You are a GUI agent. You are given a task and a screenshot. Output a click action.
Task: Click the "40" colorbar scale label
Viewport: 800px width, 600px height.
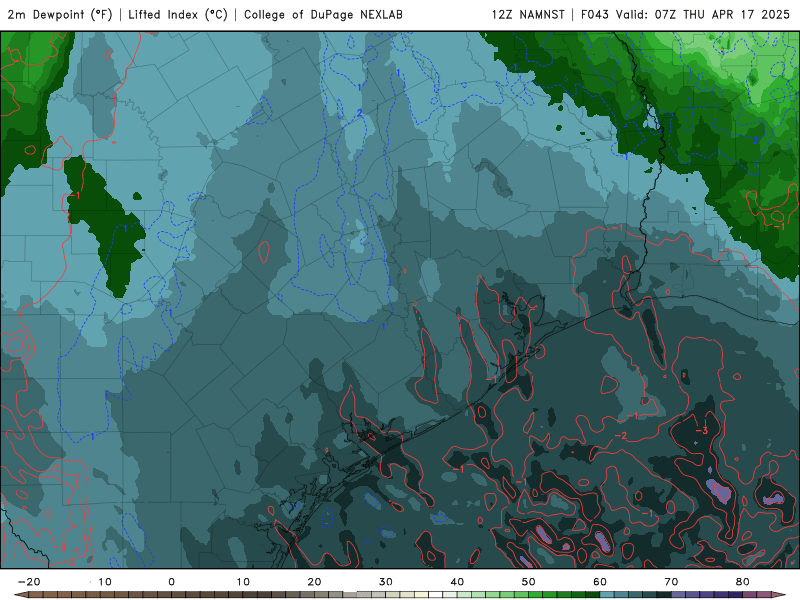(457, 582)
